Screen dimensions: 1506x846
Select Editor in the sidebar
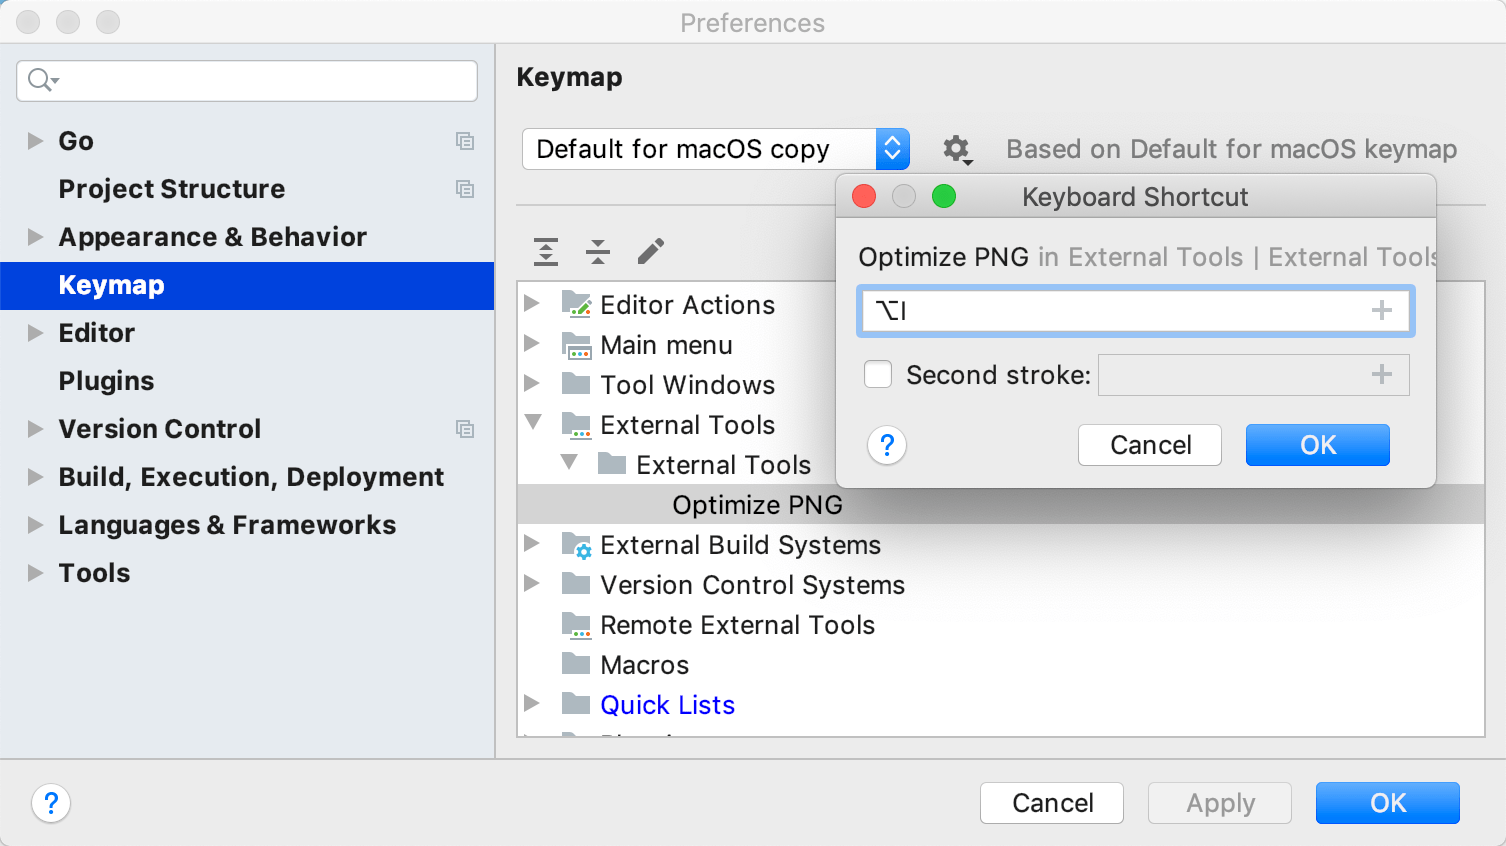pos(97,333)
